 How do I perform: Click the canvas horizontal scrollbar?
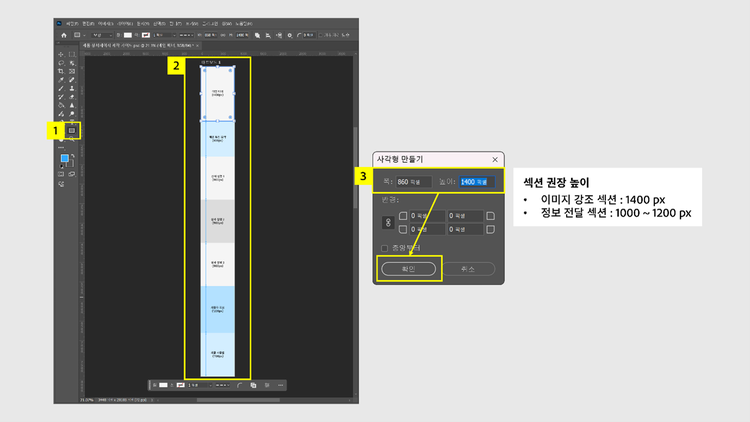point(238,400)
